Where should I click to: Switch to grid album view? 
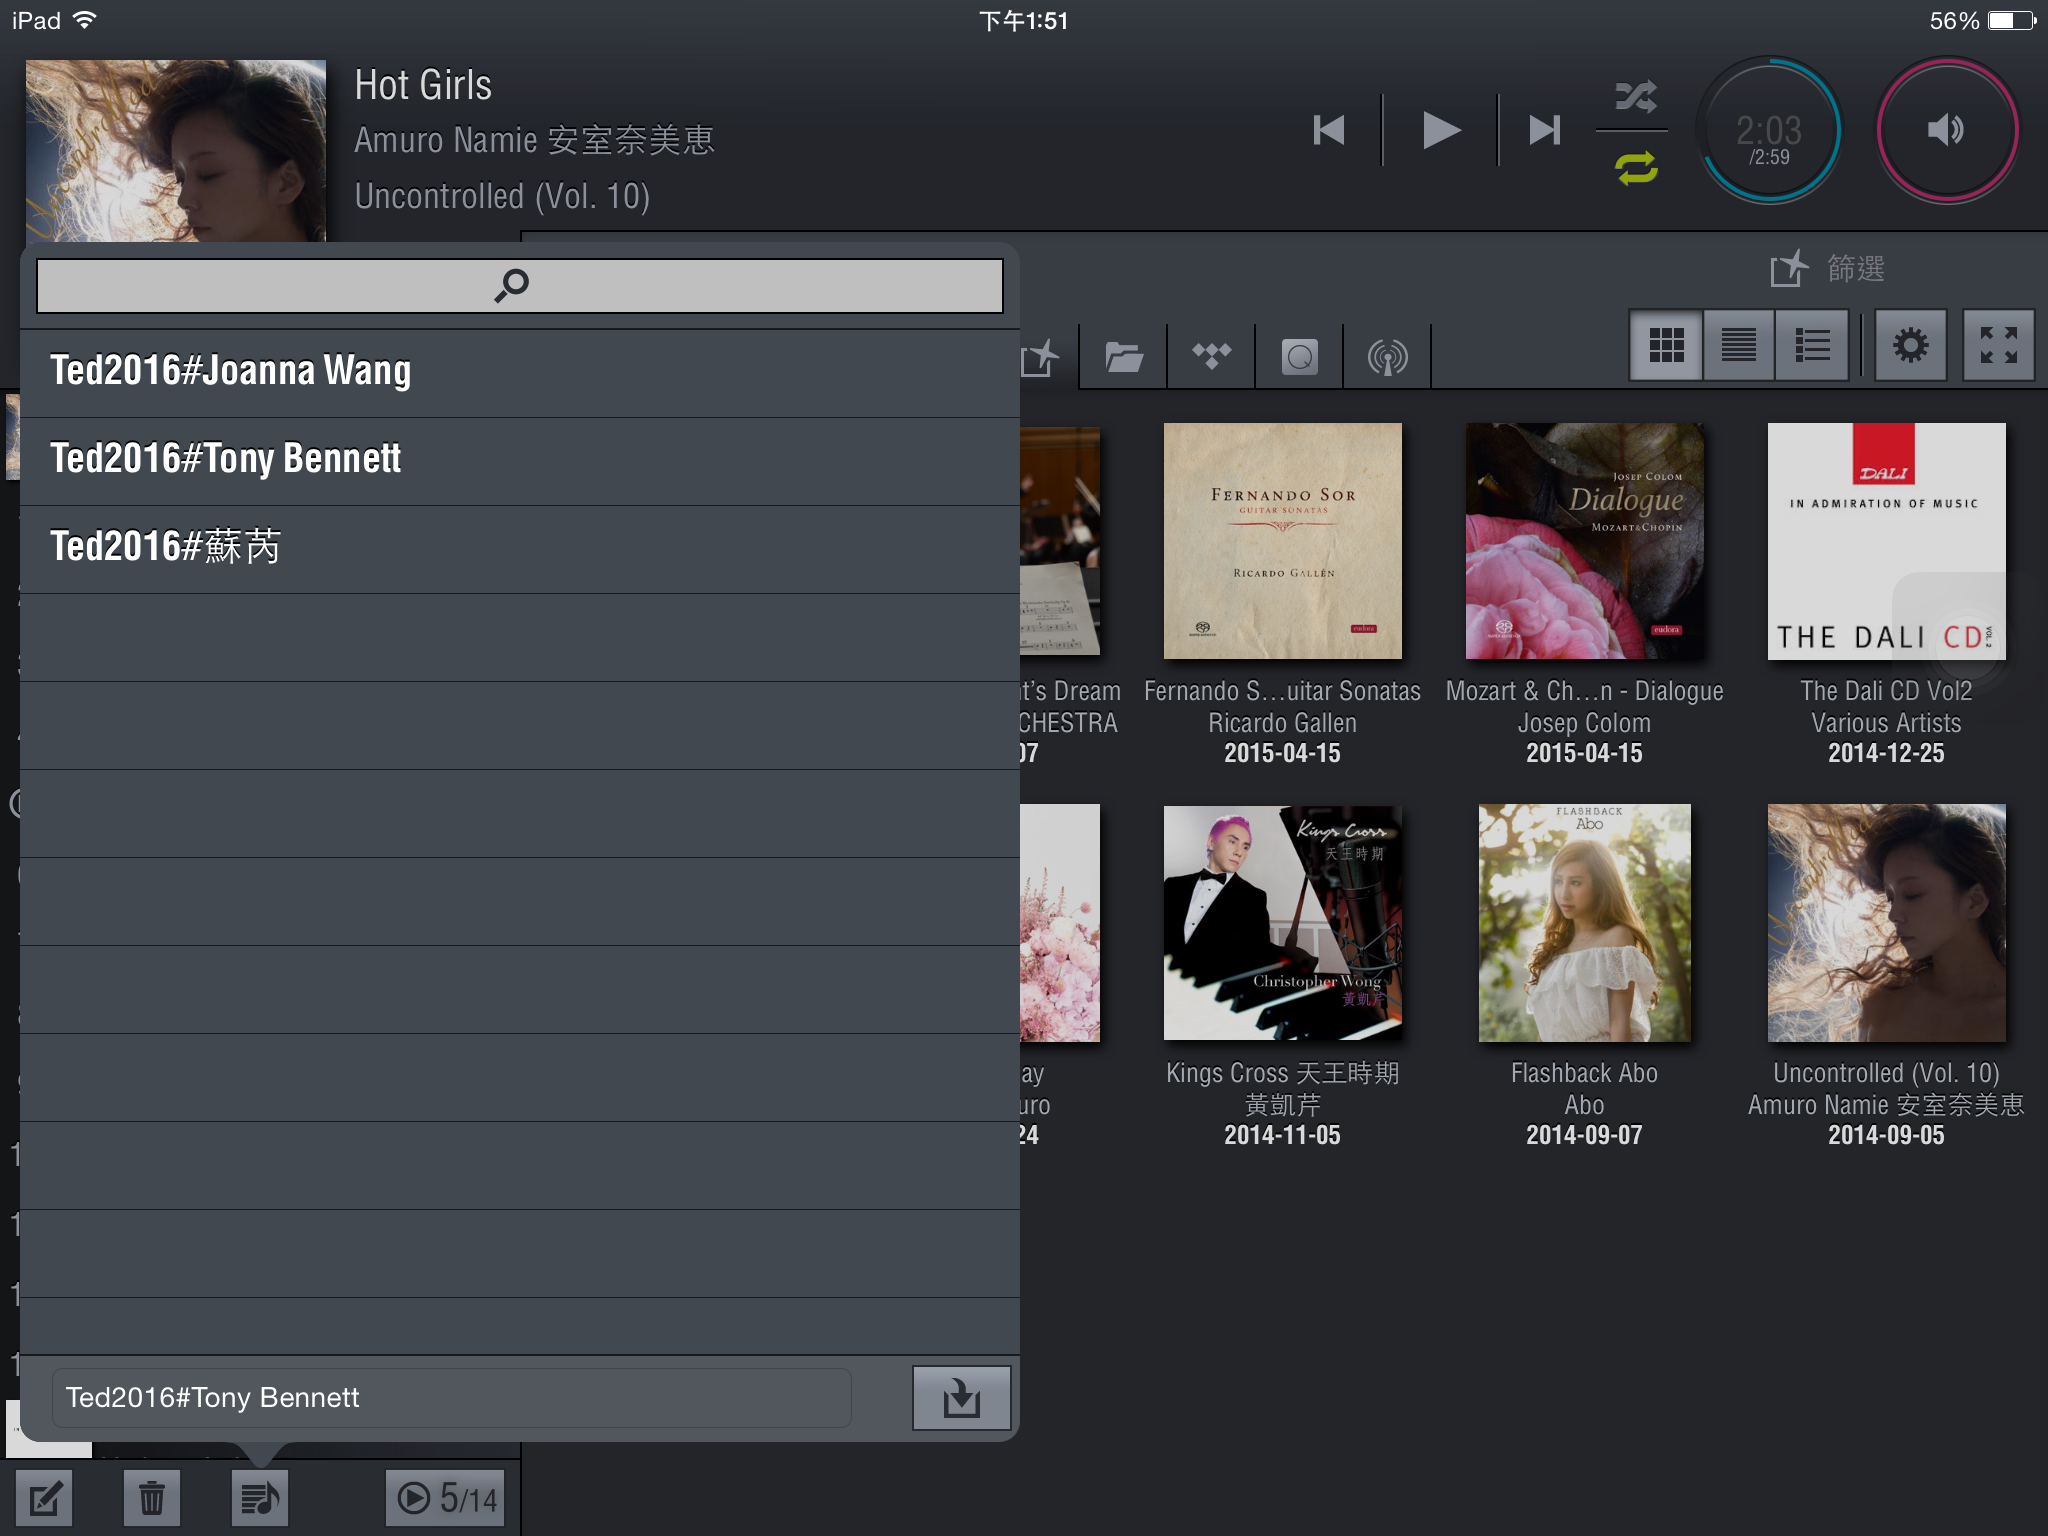point(1666,346)
